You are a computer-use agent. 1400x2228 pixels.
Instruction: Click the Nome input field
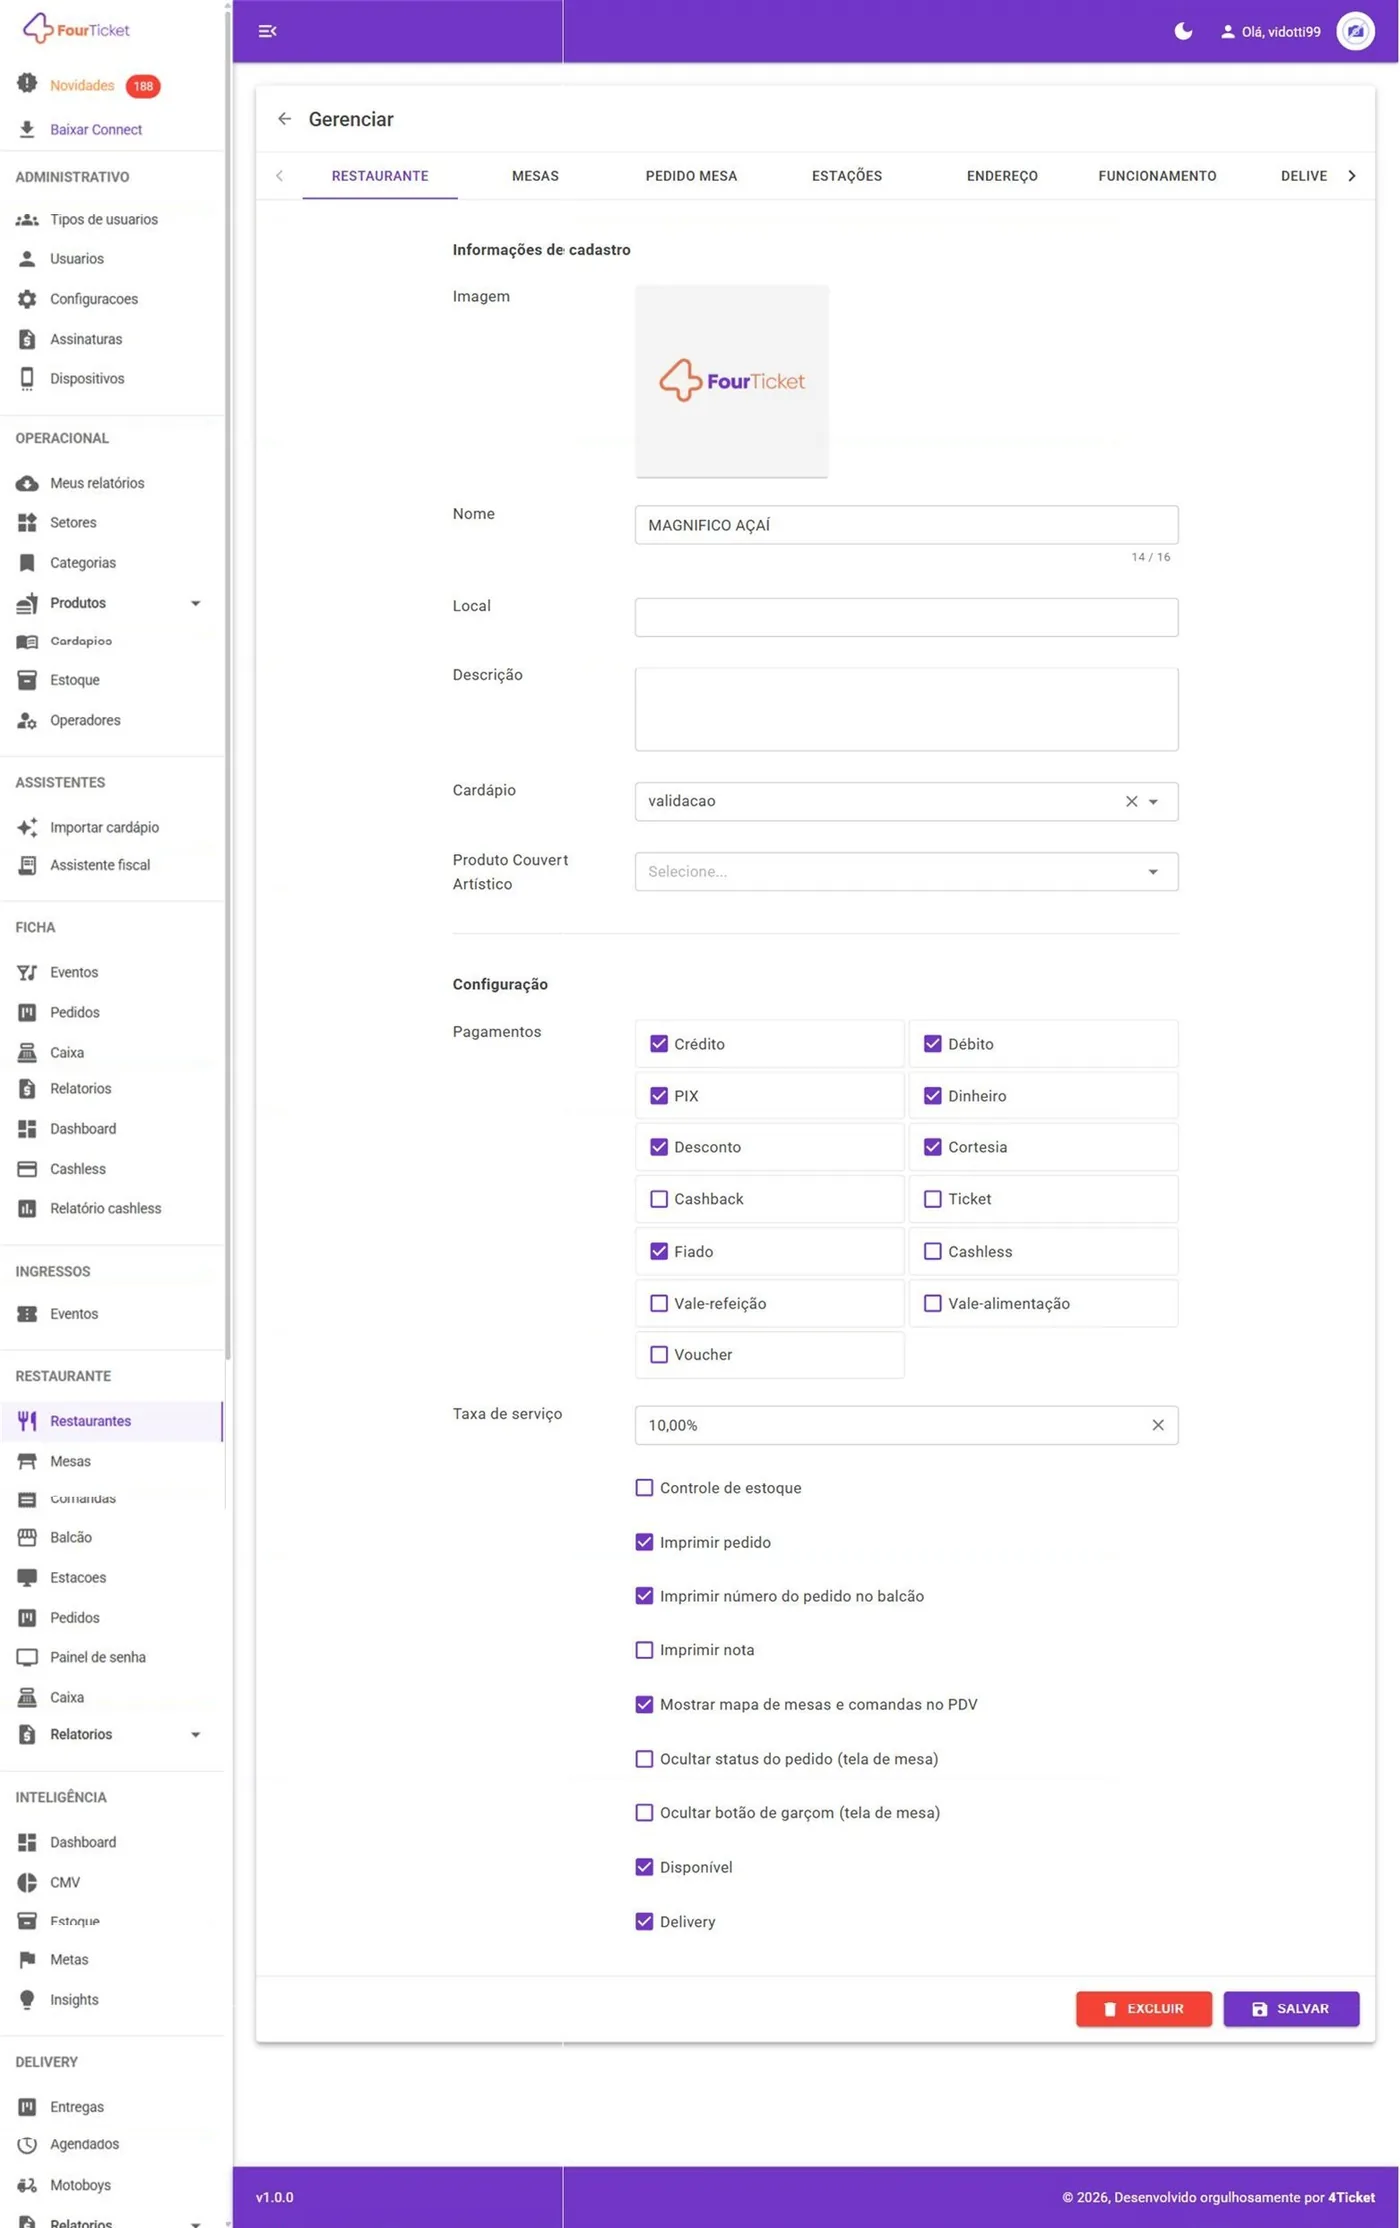[x=906, y=525]
